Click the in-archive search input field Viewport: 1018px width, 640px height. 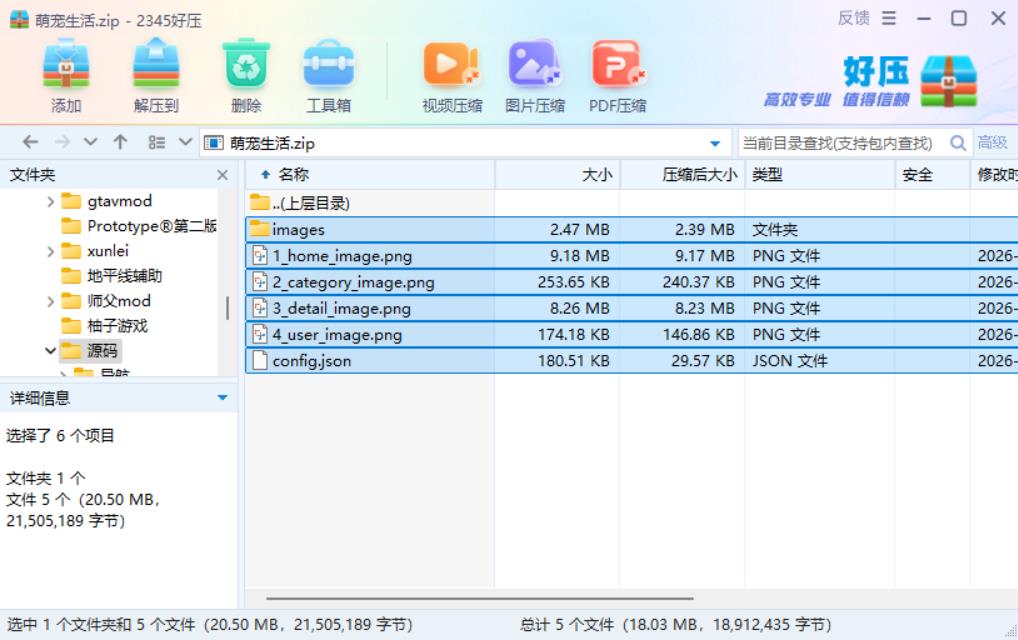pos(840,143)
